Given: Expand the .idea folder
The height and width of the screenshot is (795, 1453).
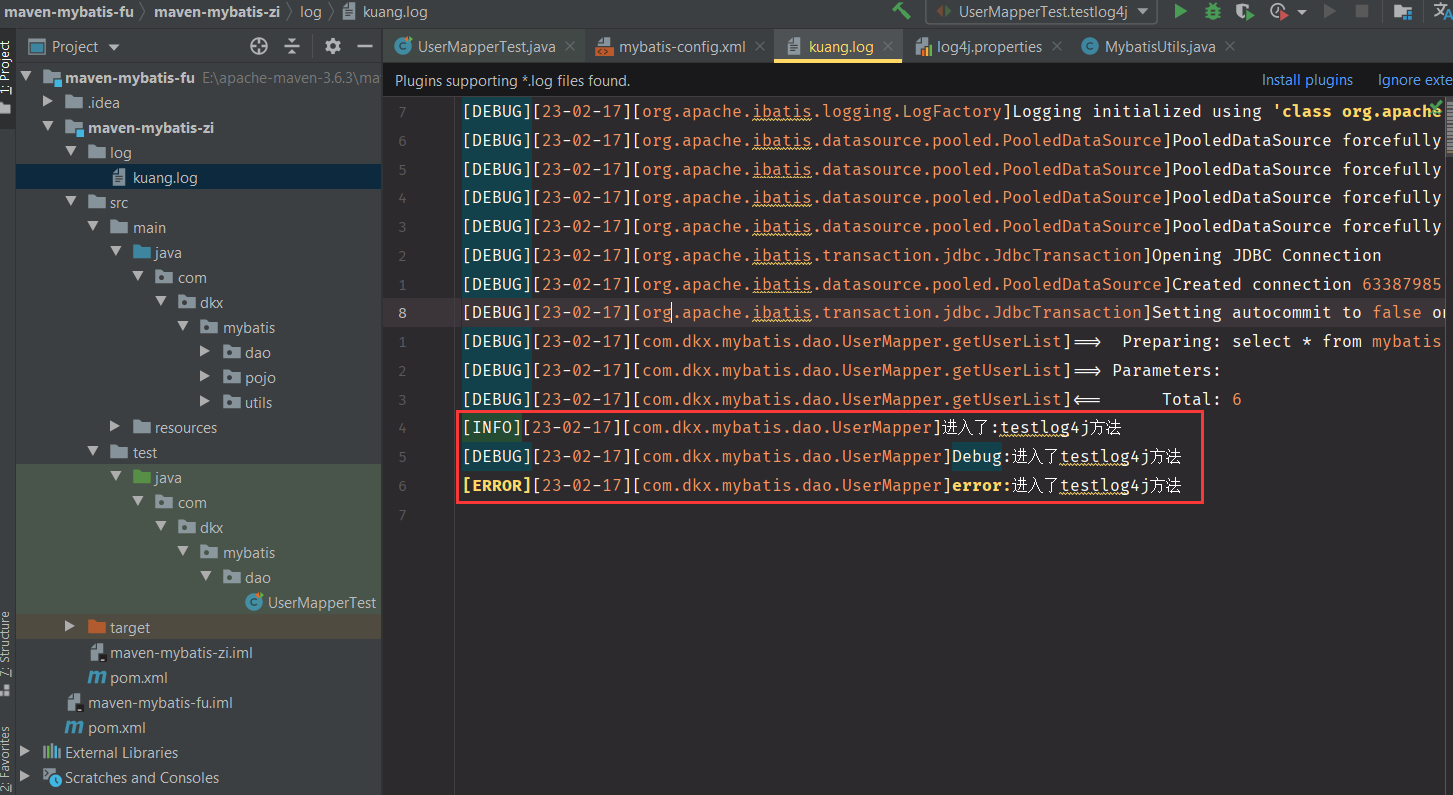Looking at the screenshot, I should 48,103.
